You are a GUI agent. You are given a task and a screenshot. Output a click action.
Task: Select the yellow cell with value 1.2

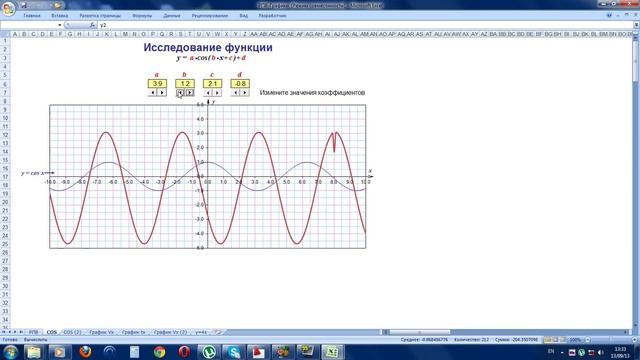pos(185,84)
